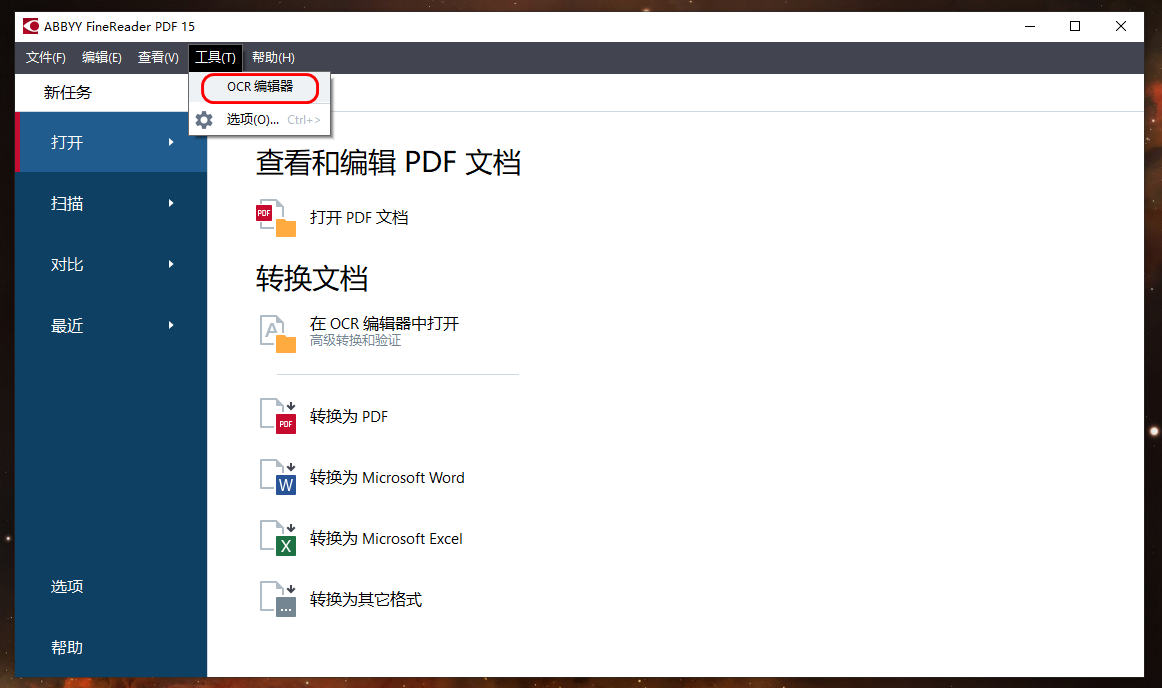Click the 新任务 header label
Viewport: 1162px width, 688px height.
pyautogui.click(x=67, y=93)
